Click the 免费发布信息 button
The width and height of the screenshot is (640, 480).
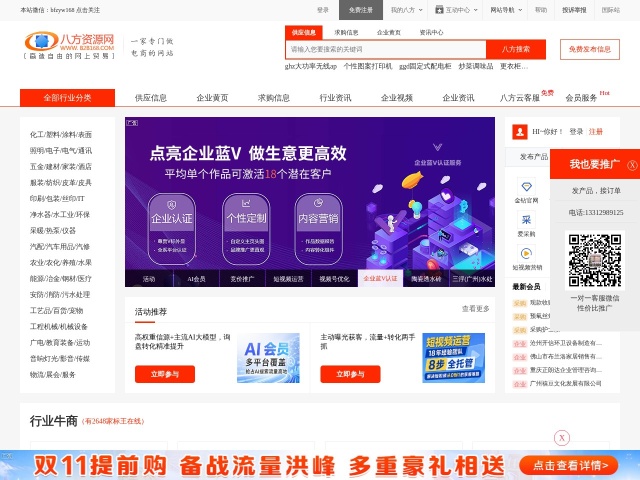590,49
